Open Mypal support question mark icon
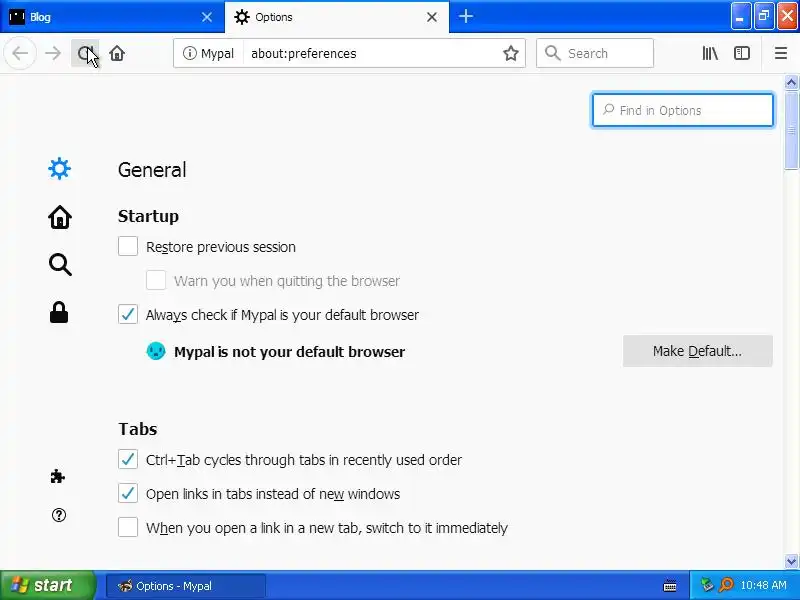The width and height of the screenshot is (800, 600). click(59, 515)
